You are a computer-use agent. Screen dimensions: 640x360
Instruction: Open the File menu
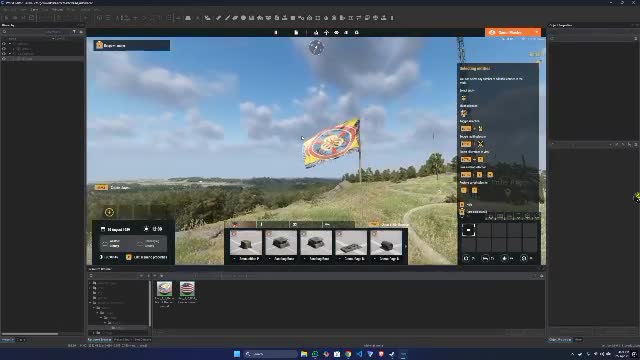click(4, 9)
